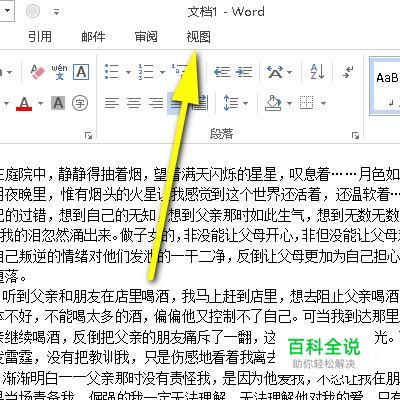The image size is (400, 400).
Task: Switch to the 邮件 tab
Action: click(93, 36)
